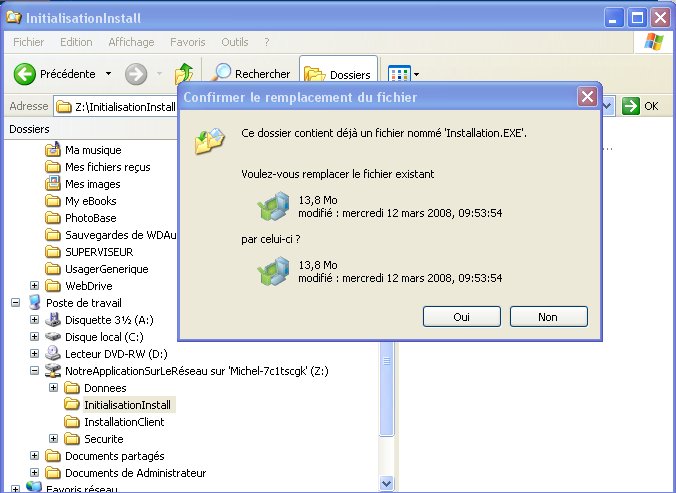Click the network drive (Z:) icon
The image size is (676, 493).
[53, 371]
